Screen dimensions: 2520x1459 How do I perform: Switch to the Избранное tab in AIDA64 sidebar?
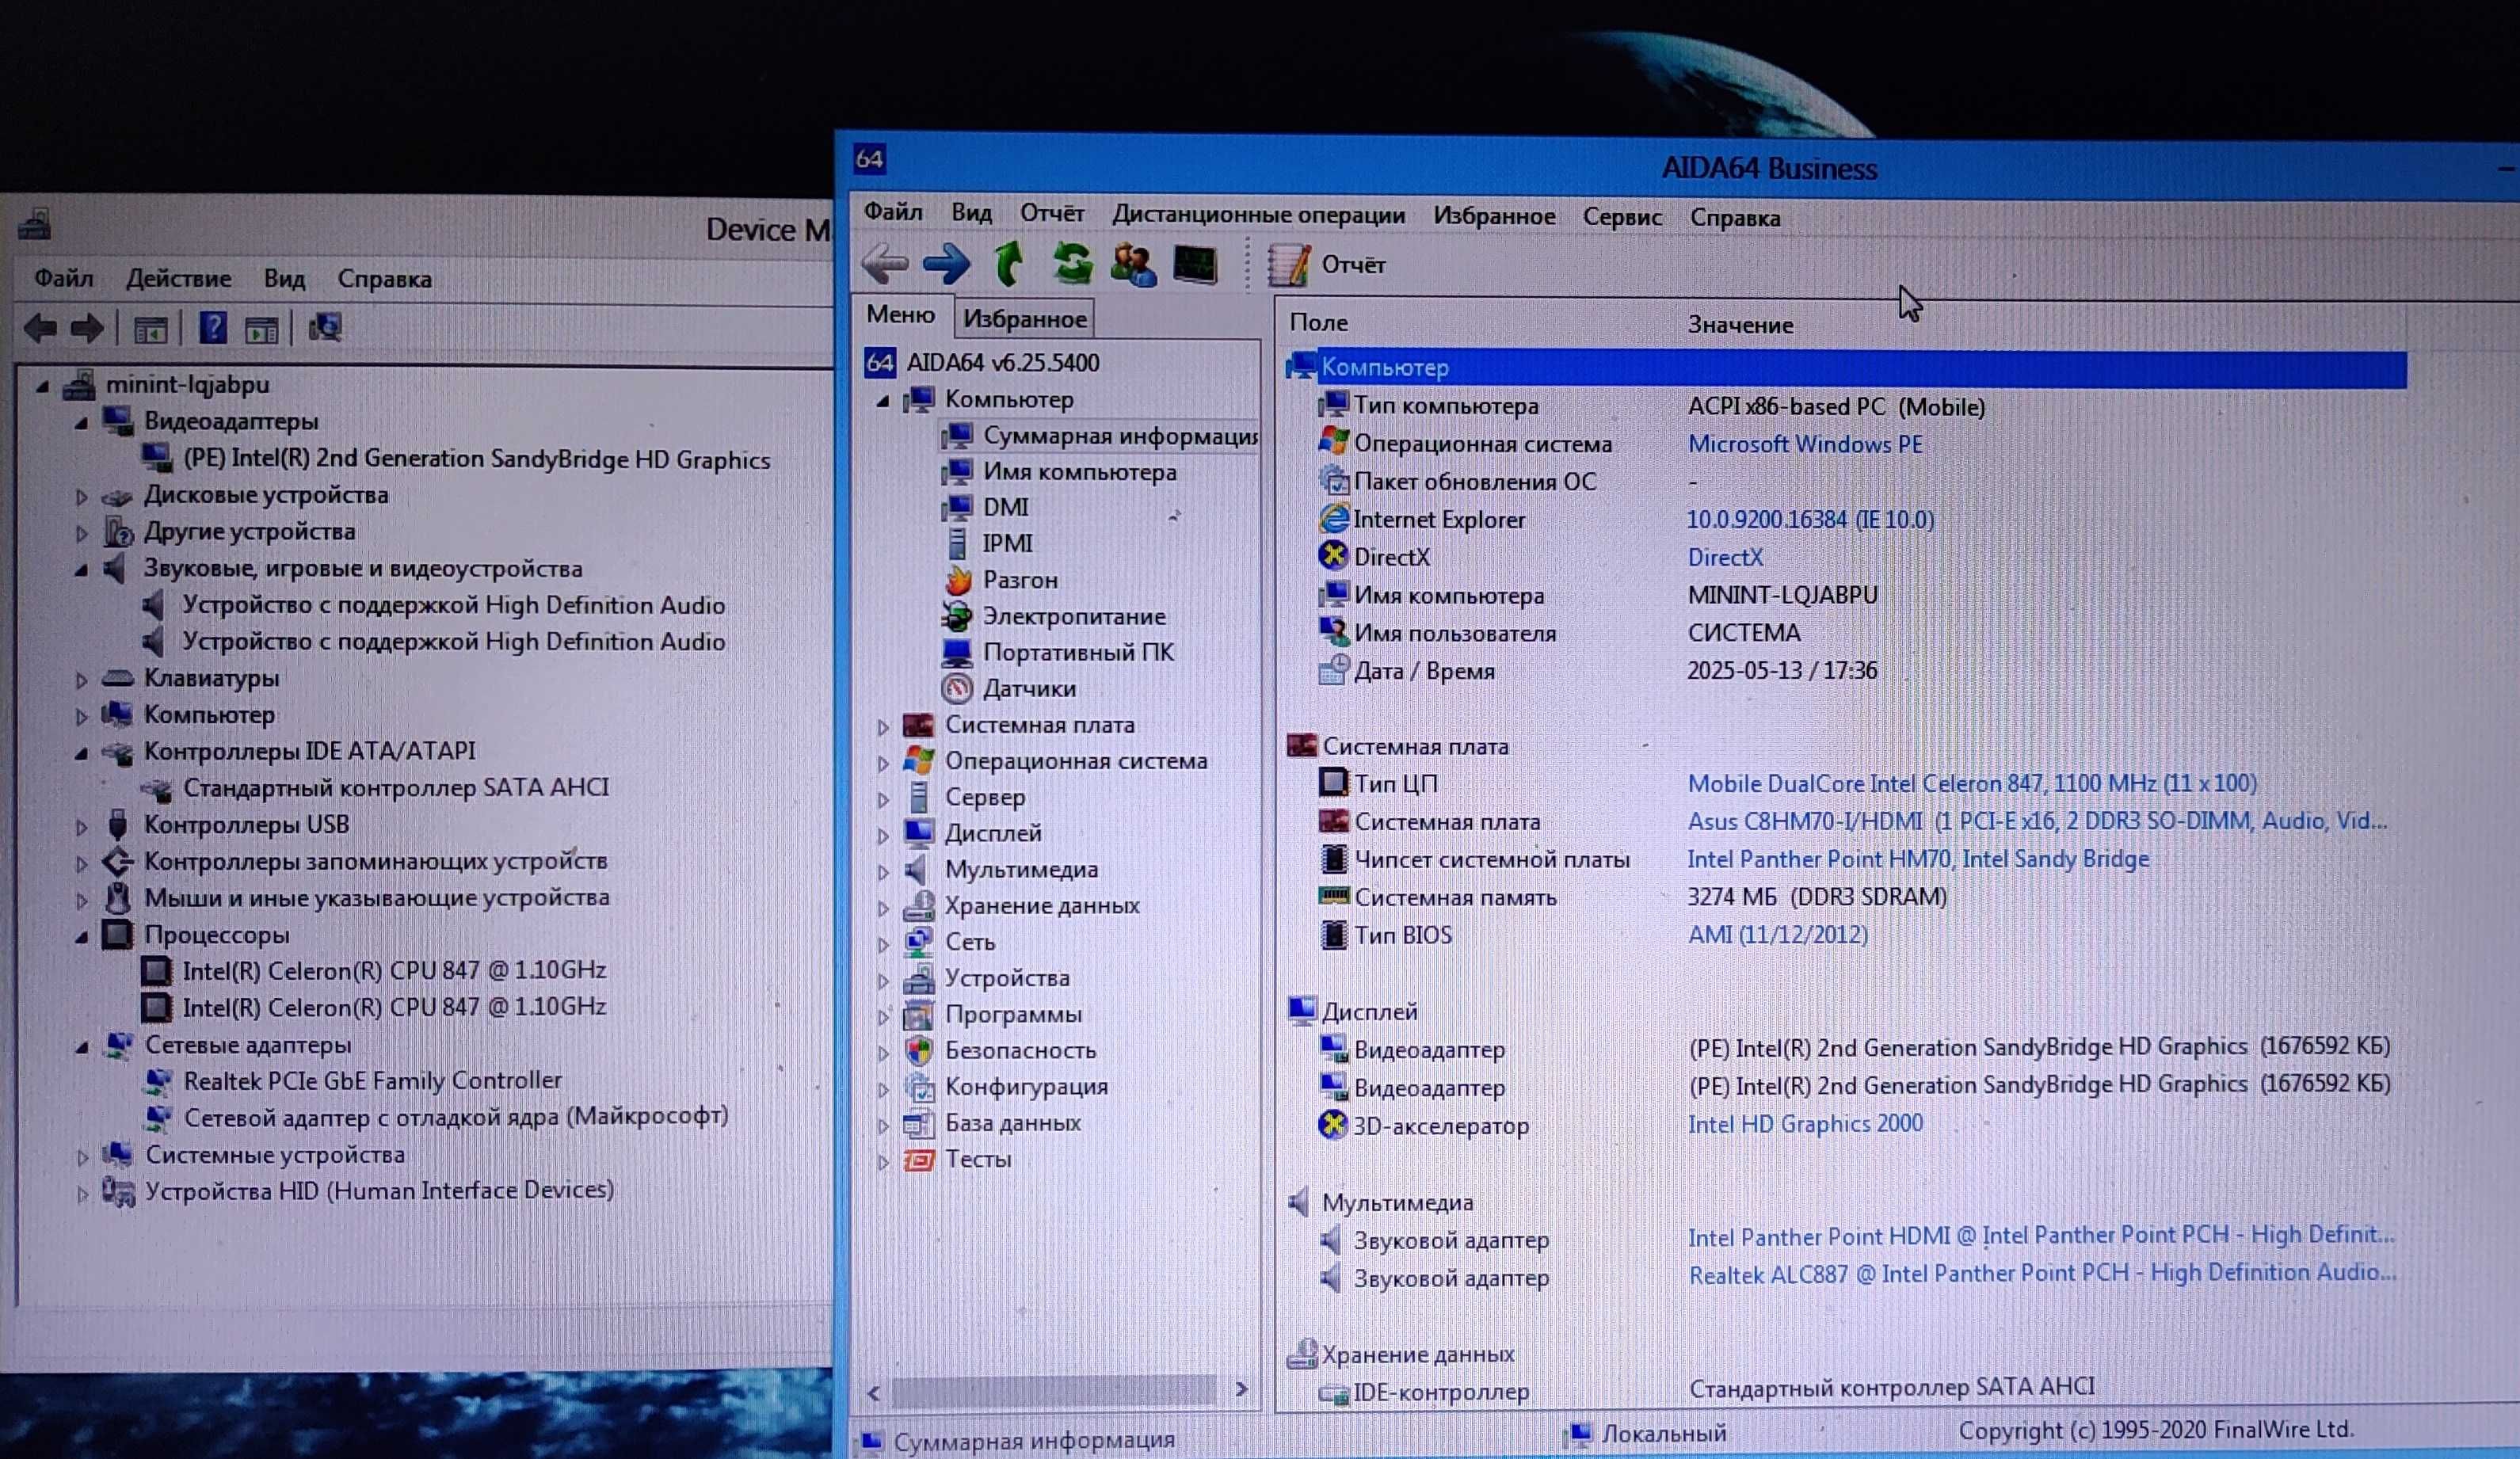[1025, 319]
